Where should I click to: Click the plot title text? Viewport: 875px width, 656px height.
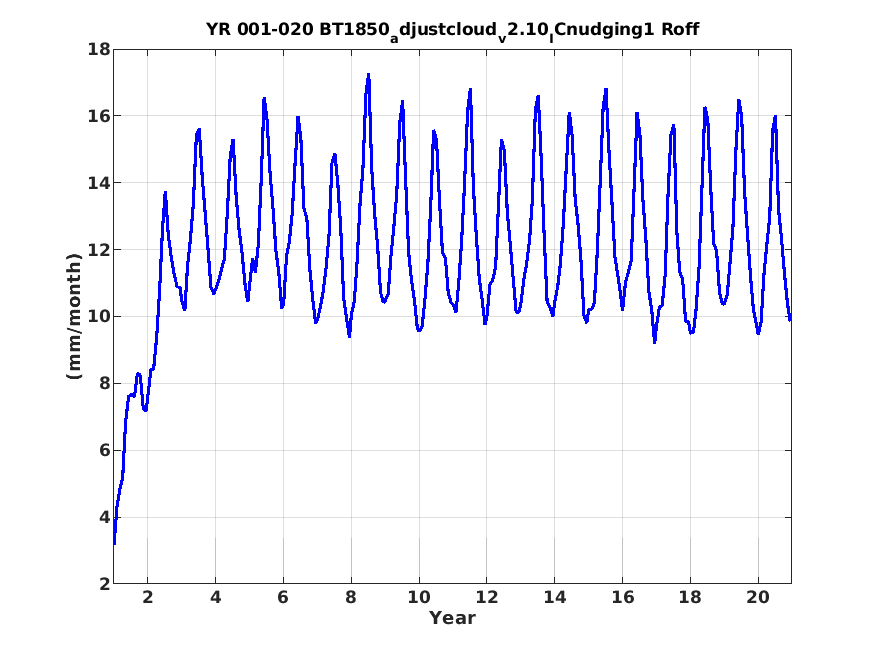pos(452,30)
